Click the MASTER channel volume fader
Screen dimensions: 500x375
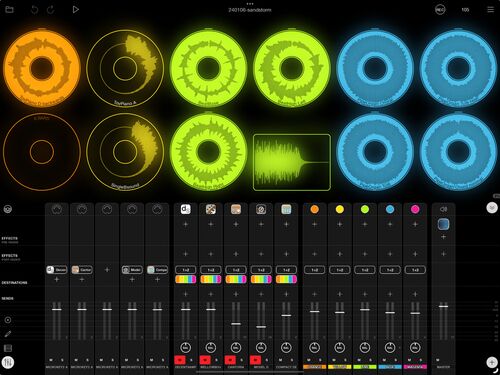click(443, 306)
